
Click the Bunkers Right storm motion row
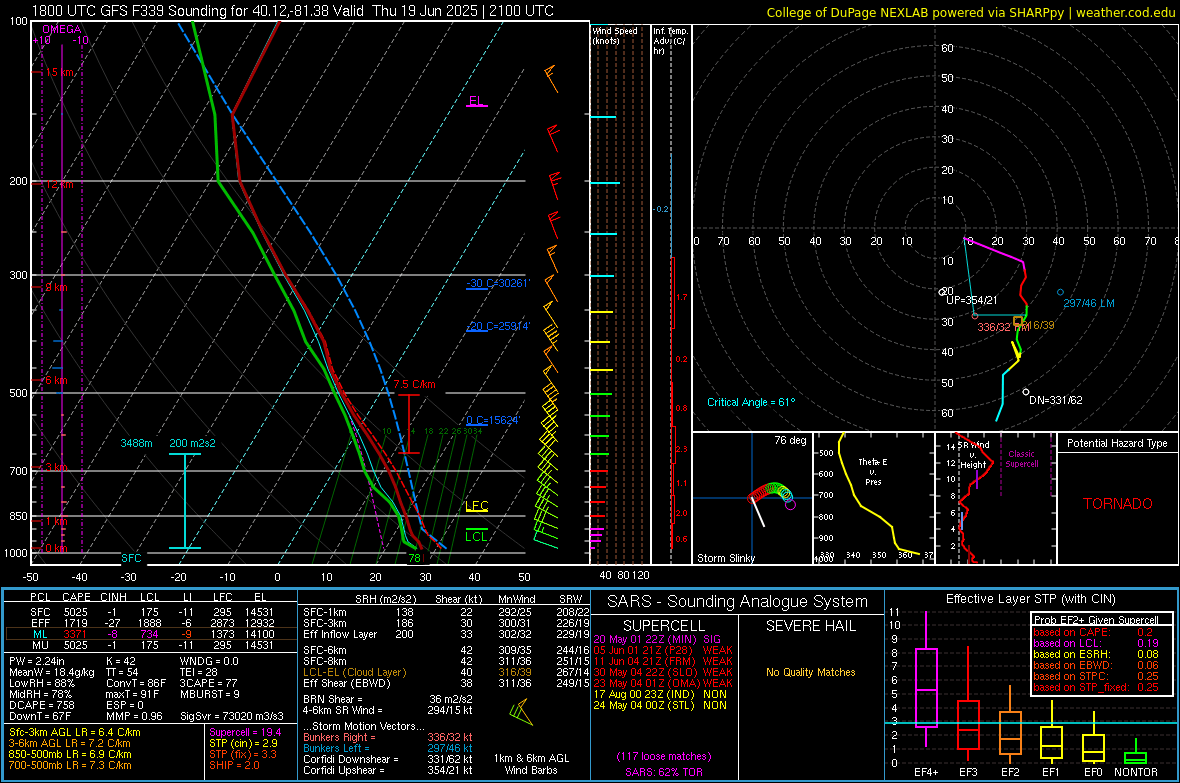coord(388,737)
